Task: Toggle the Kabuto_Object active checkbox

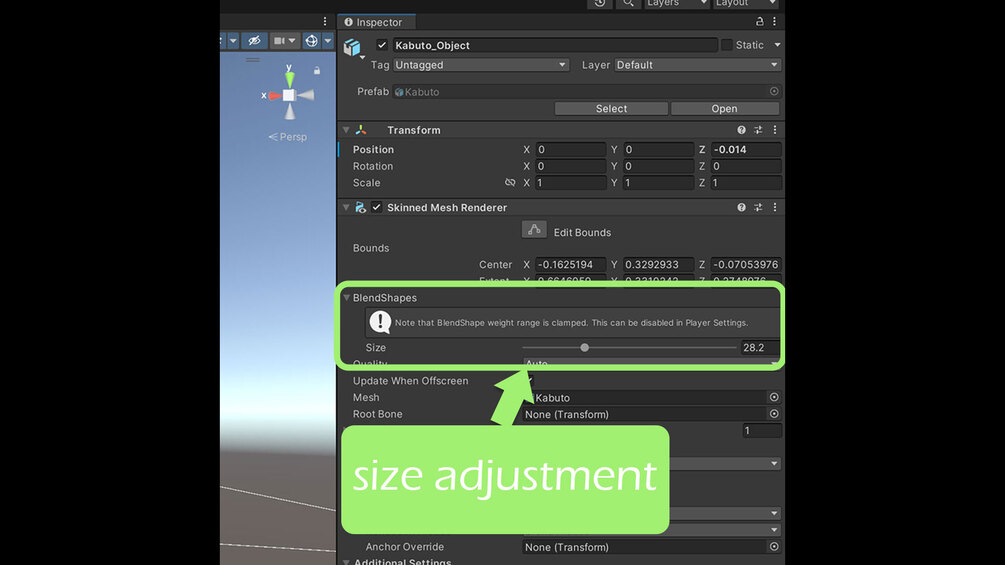Action: click(x=382, y=45)
